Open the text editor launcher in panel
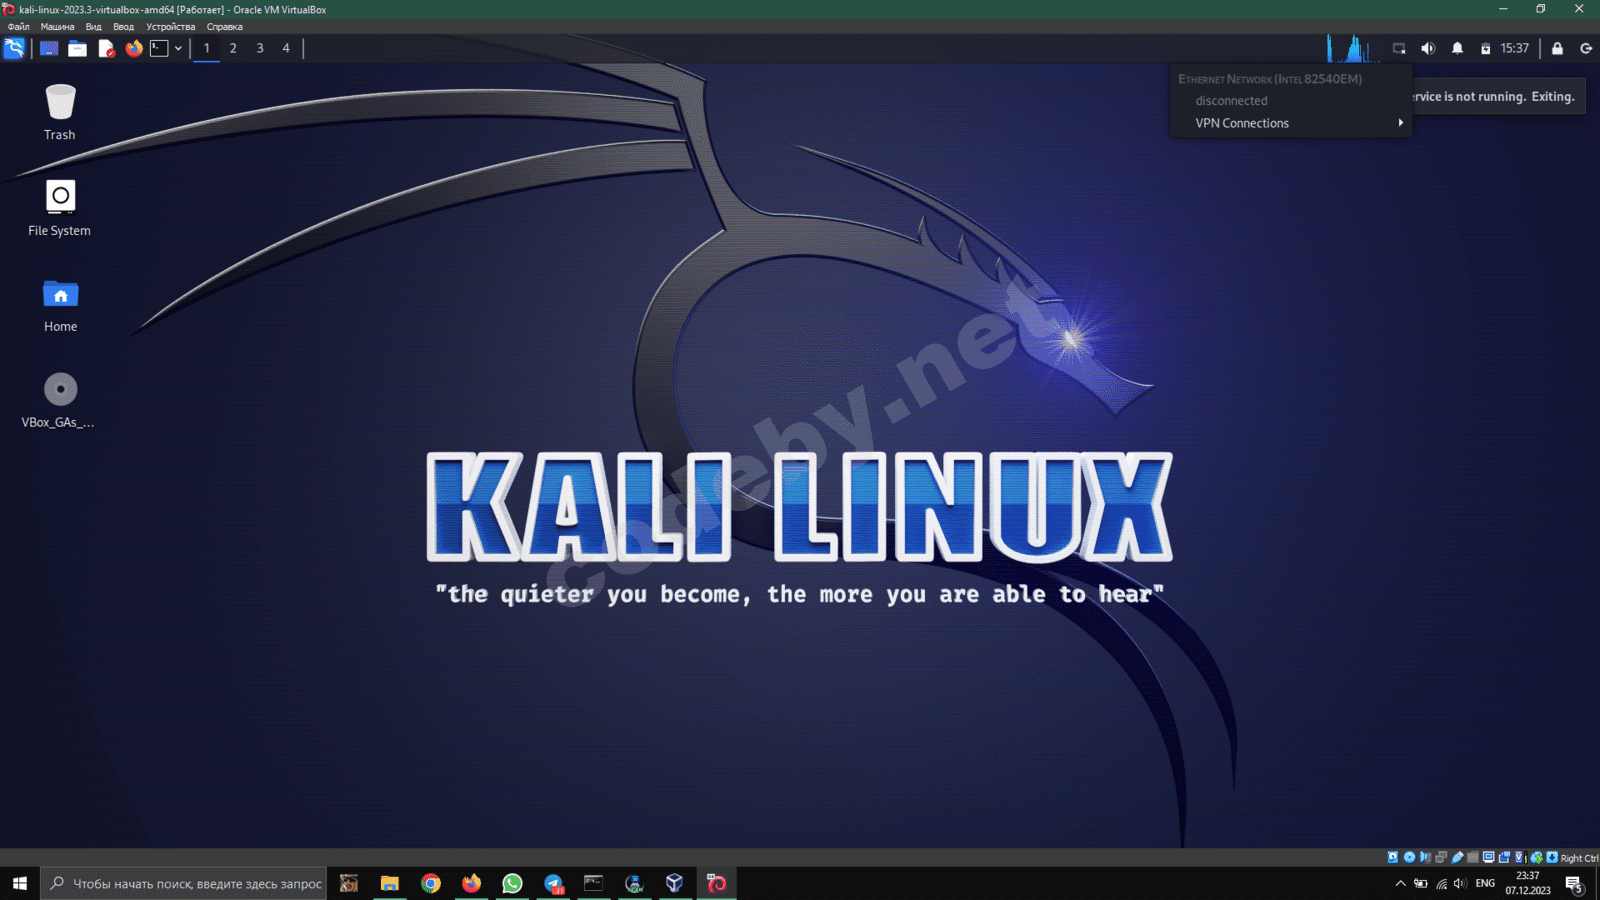 (x=106, y=48)
